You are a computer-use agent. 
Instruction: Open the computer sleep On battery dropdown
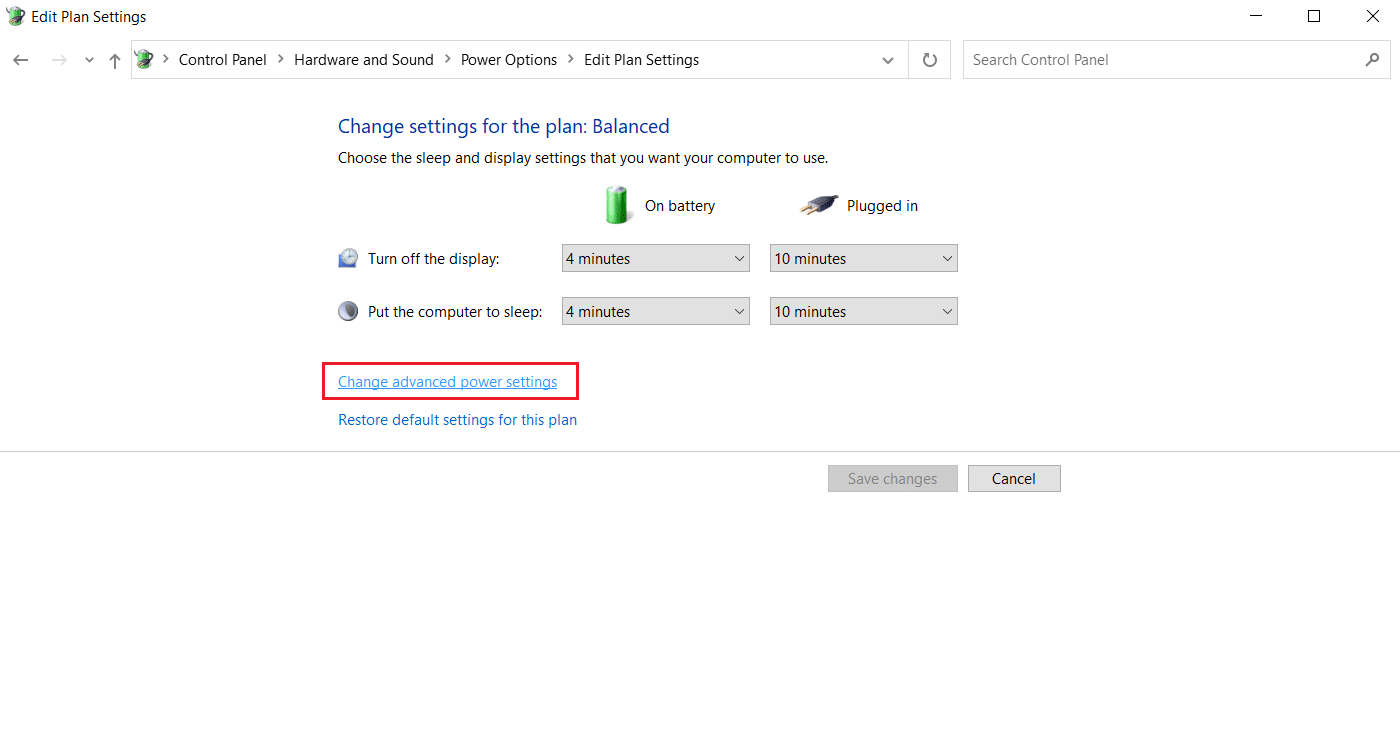click(x=656, y=311)
